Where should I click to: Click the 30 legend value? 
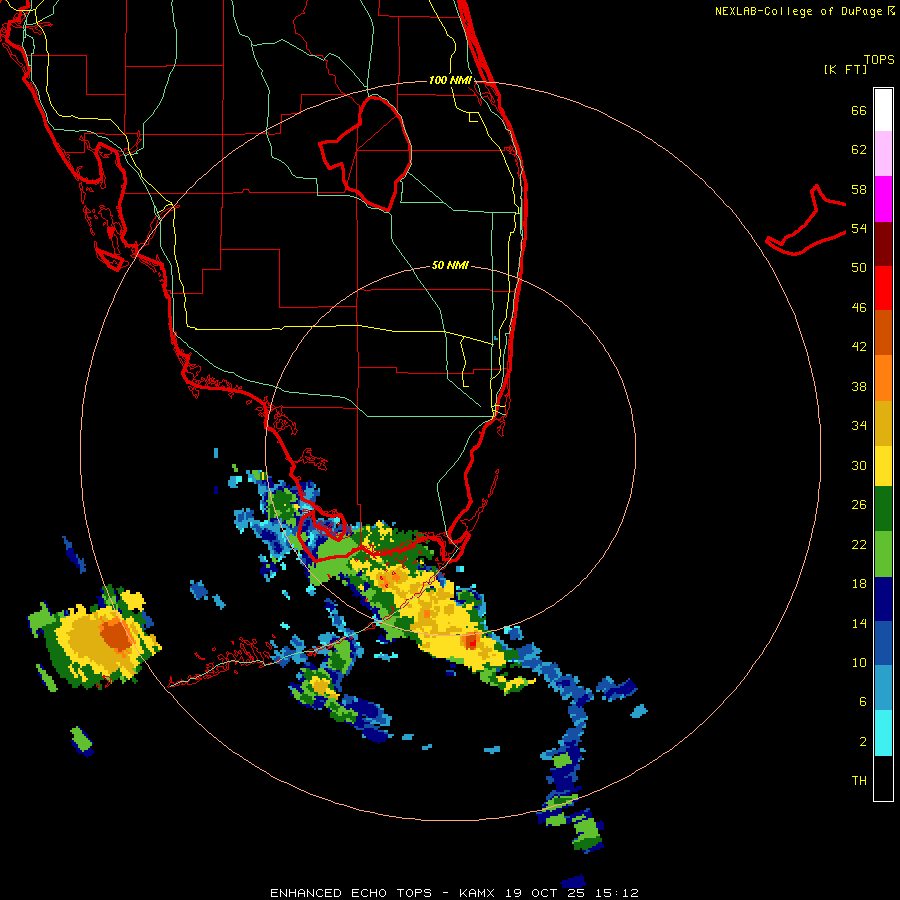click(859, 465)
